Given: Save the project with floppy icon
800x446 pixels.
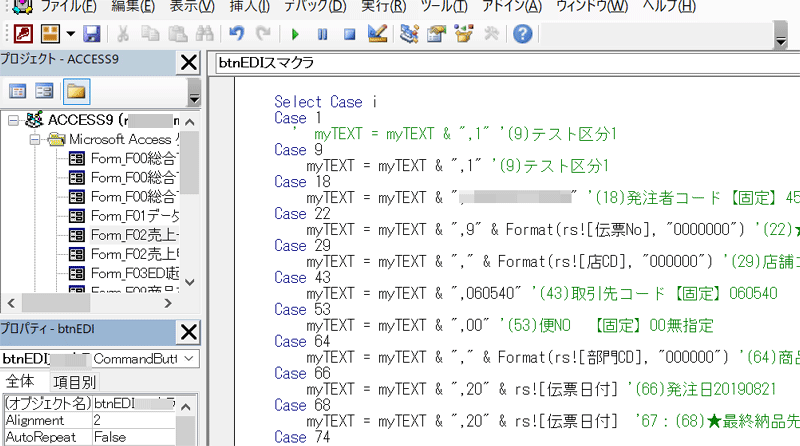Looking at the screenshot, I should 91,34.
